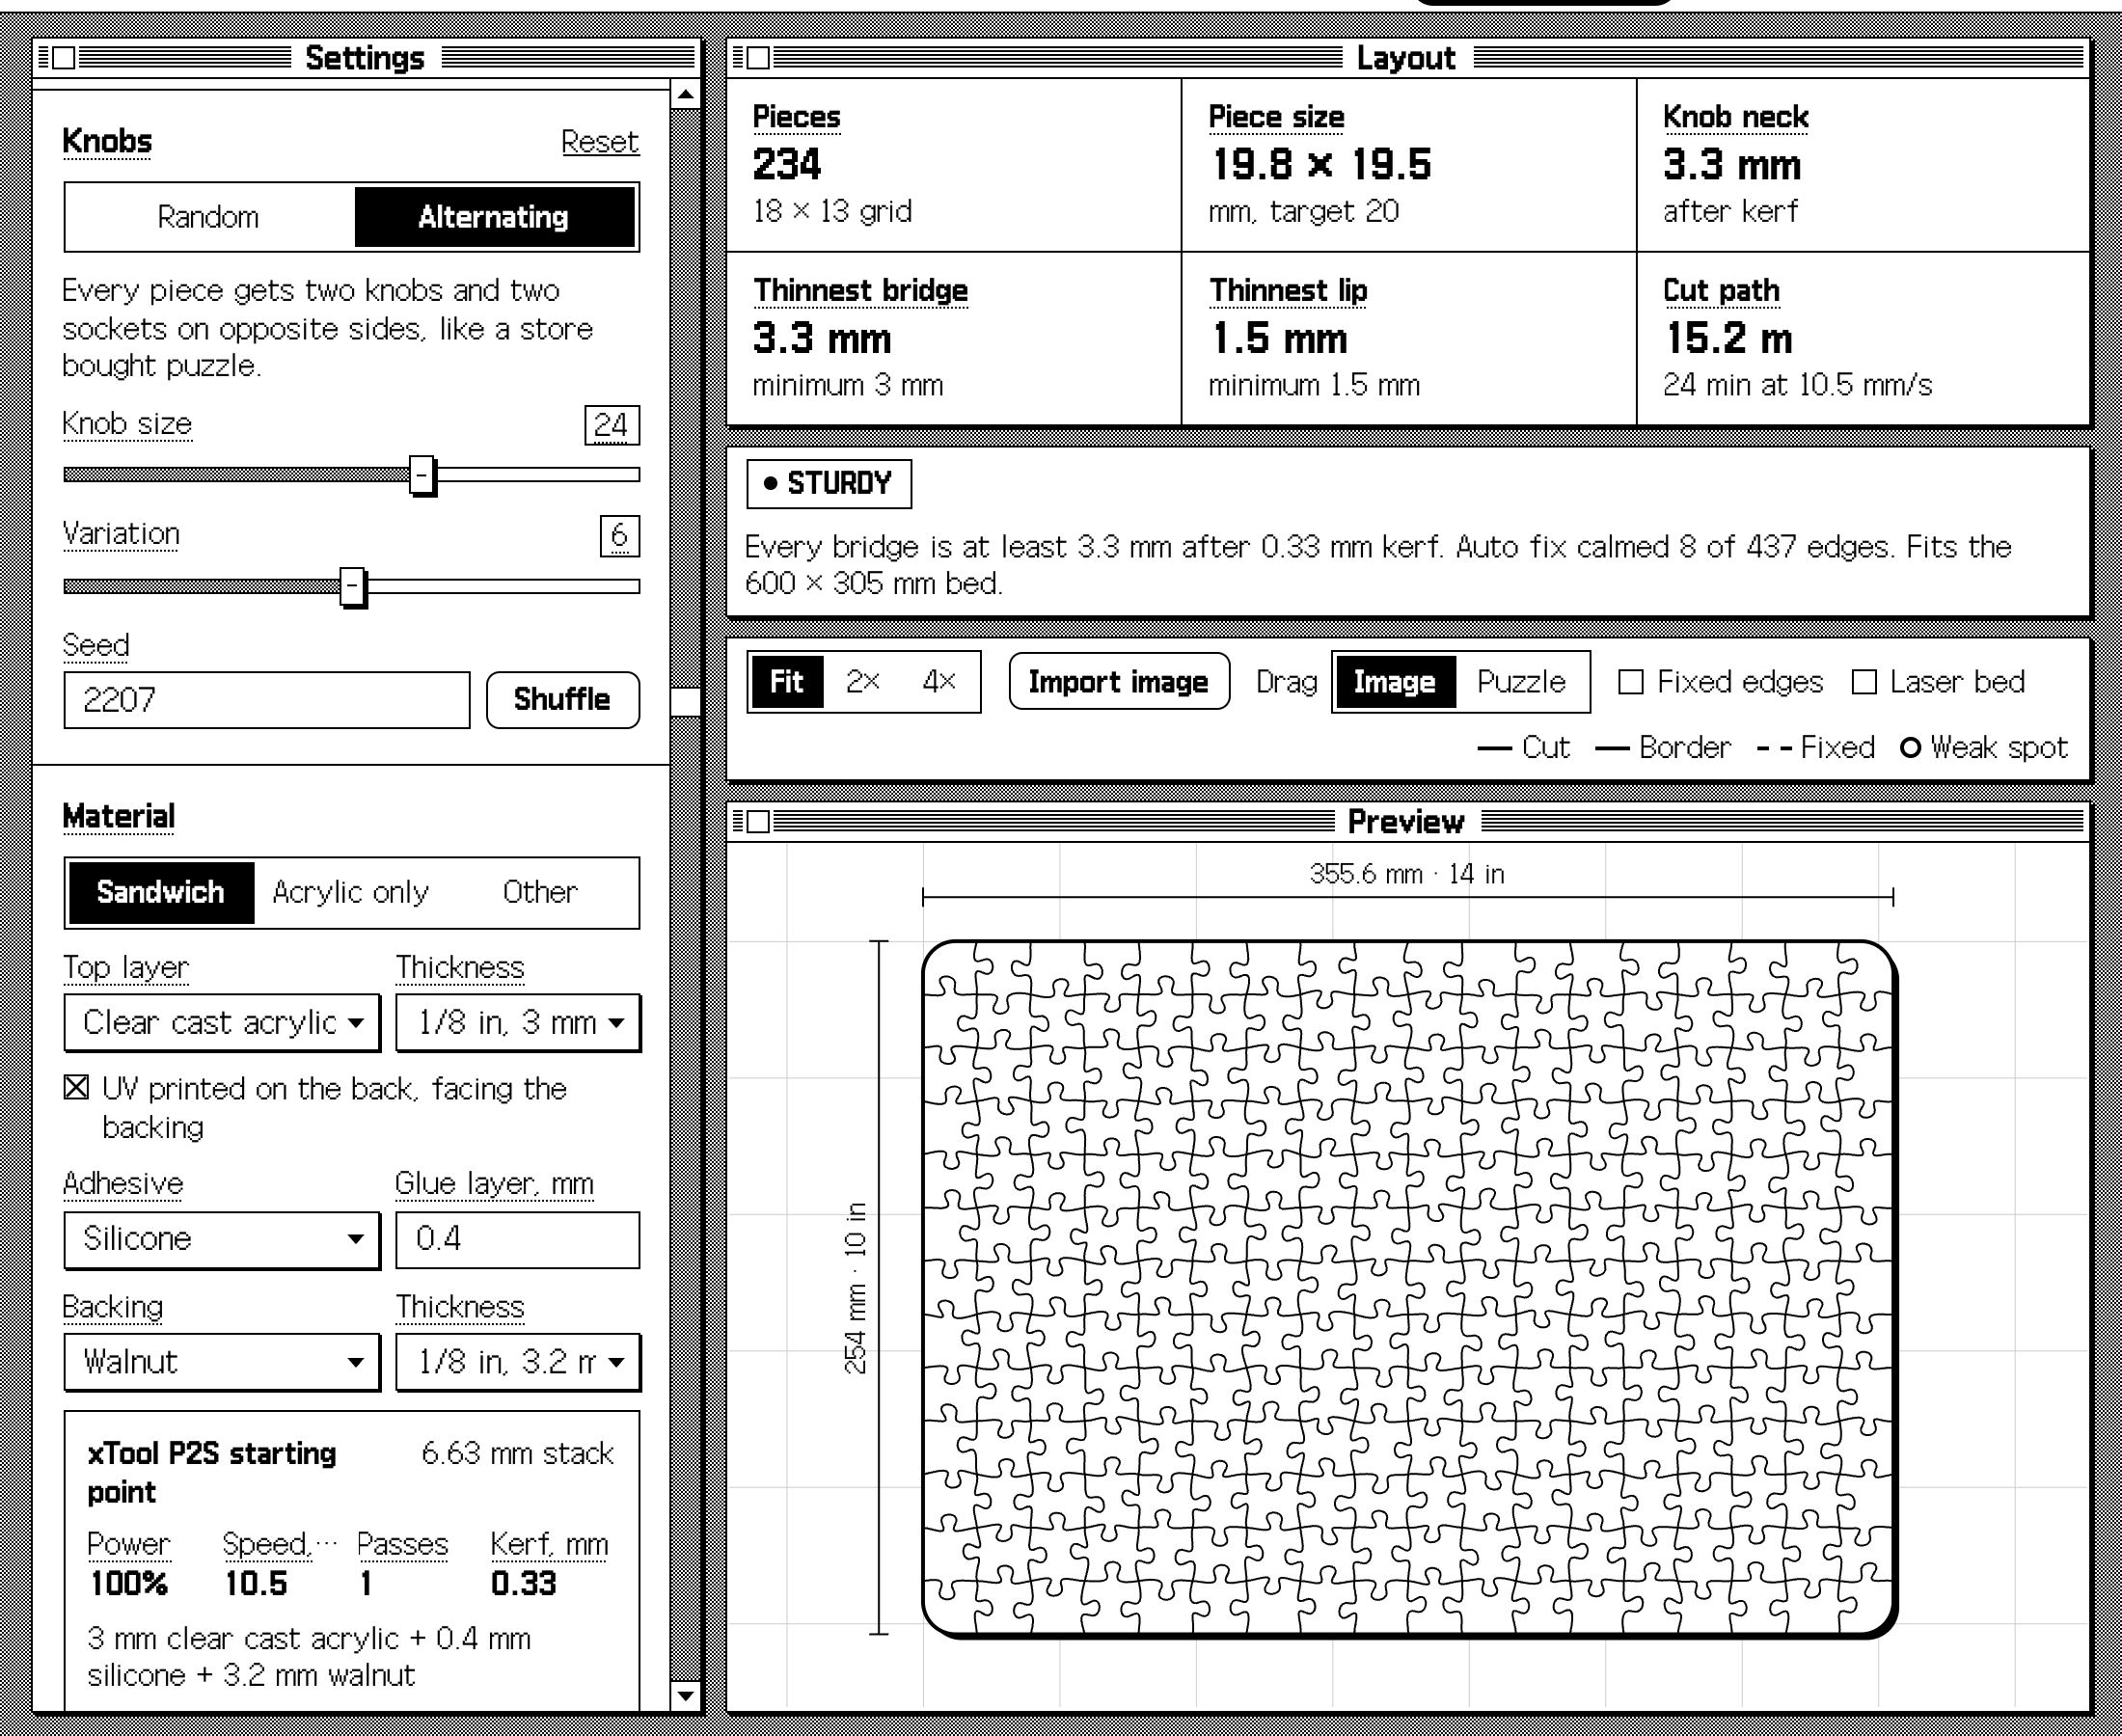Click the Knob neck label
2122x1736 pixels.
pyautogui.click(x=1736, y=117)
